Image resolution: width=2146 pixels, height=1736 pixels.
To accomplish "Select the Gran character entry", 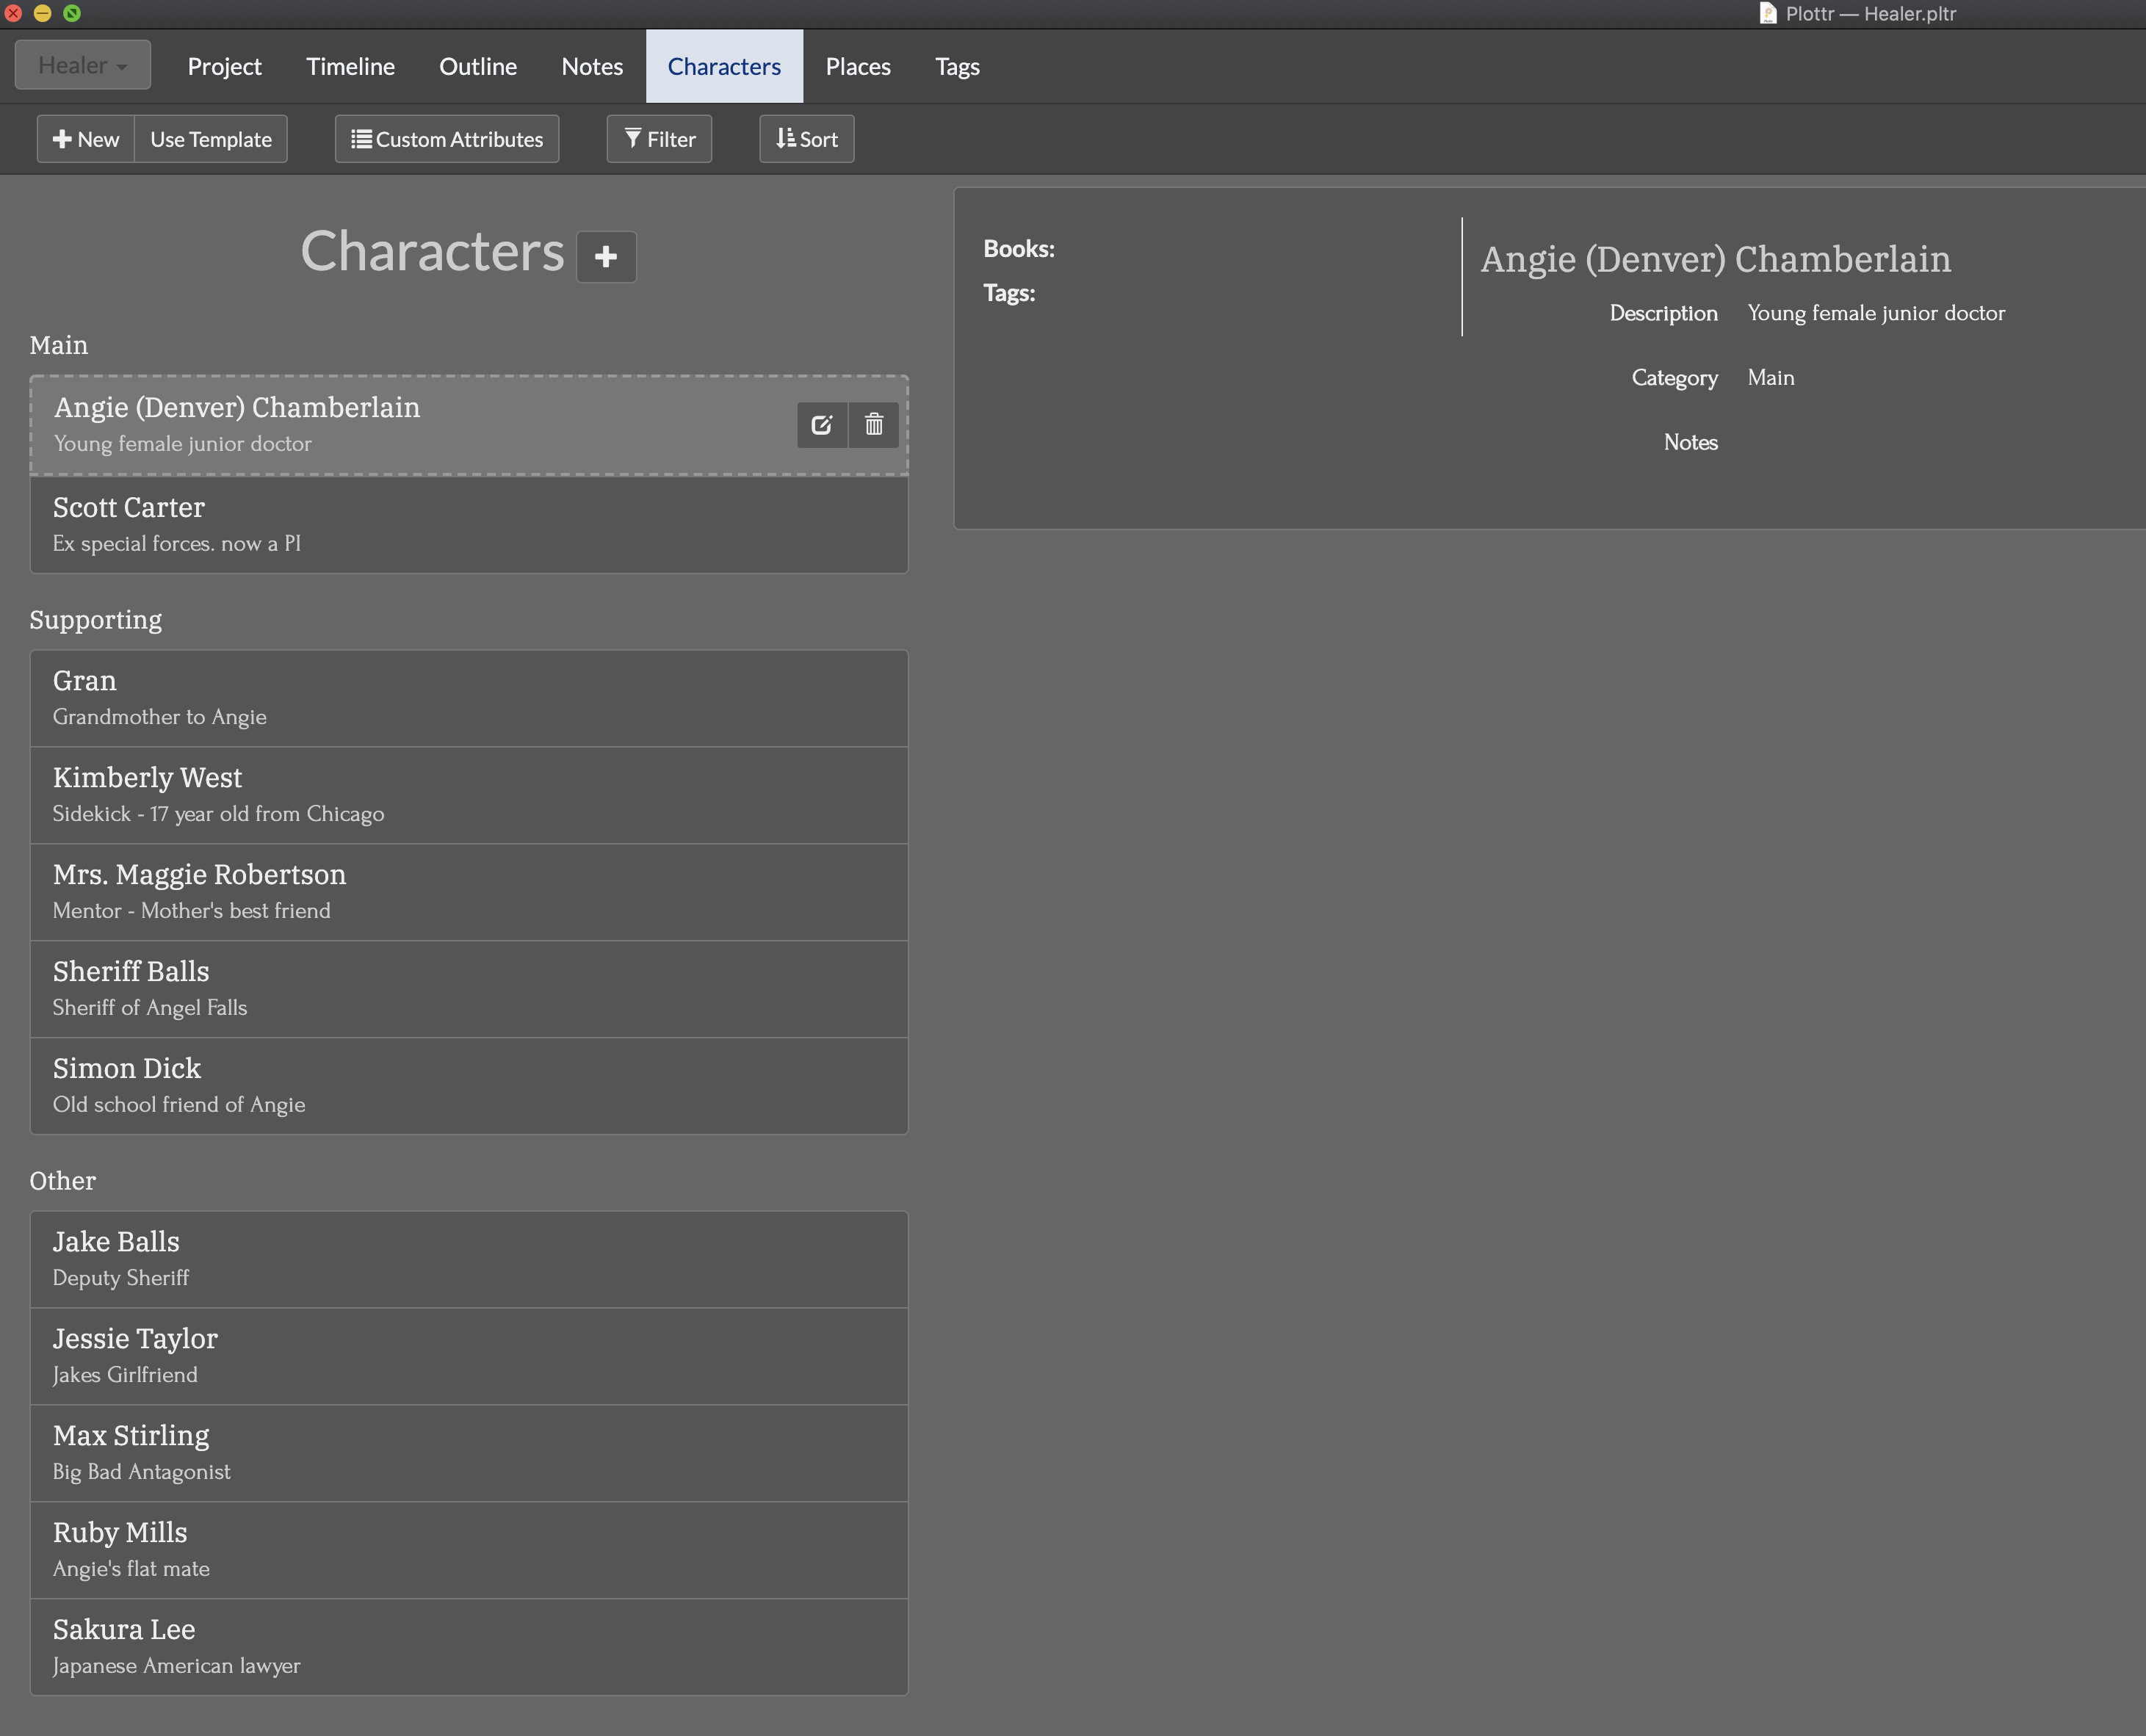I will [468, 698].
